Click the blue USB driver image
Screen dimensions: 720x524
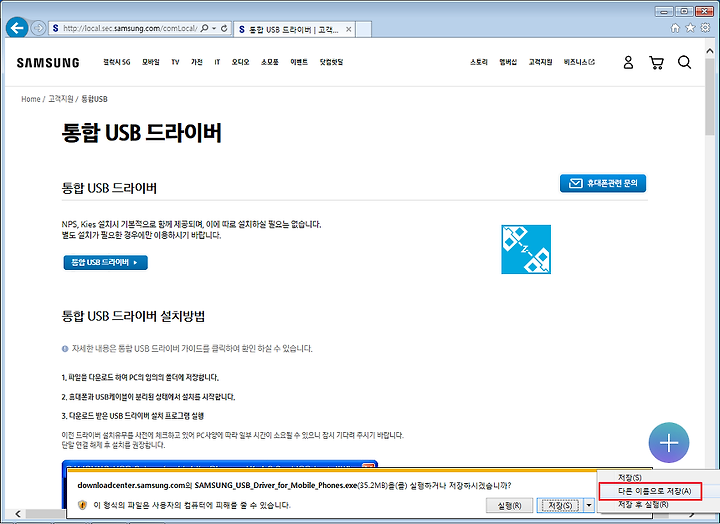click(x=526, y=249)
